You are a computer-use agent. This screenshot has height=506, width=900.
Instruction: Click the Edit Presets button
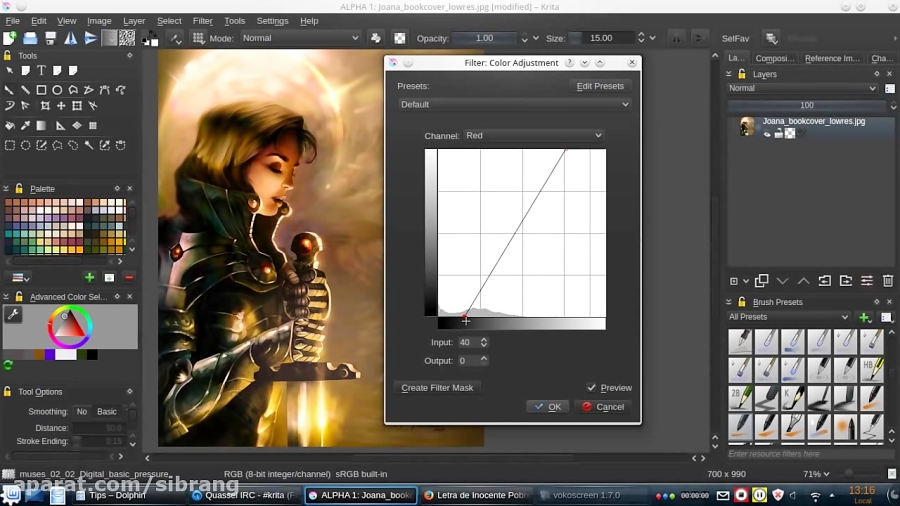(600, 86)
